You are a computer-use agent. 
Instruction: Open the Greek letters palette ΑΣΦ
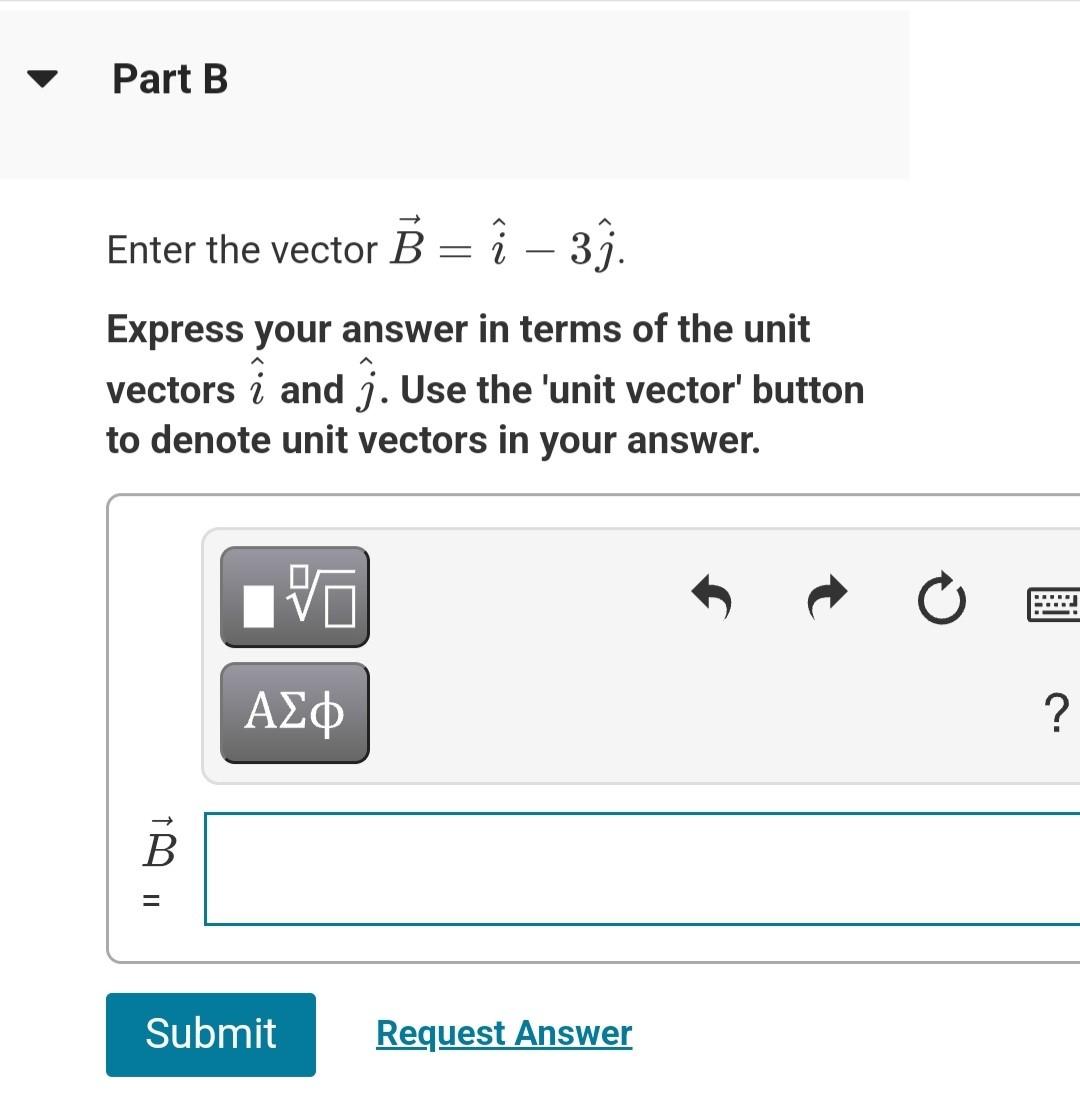(x=294, y=712)
